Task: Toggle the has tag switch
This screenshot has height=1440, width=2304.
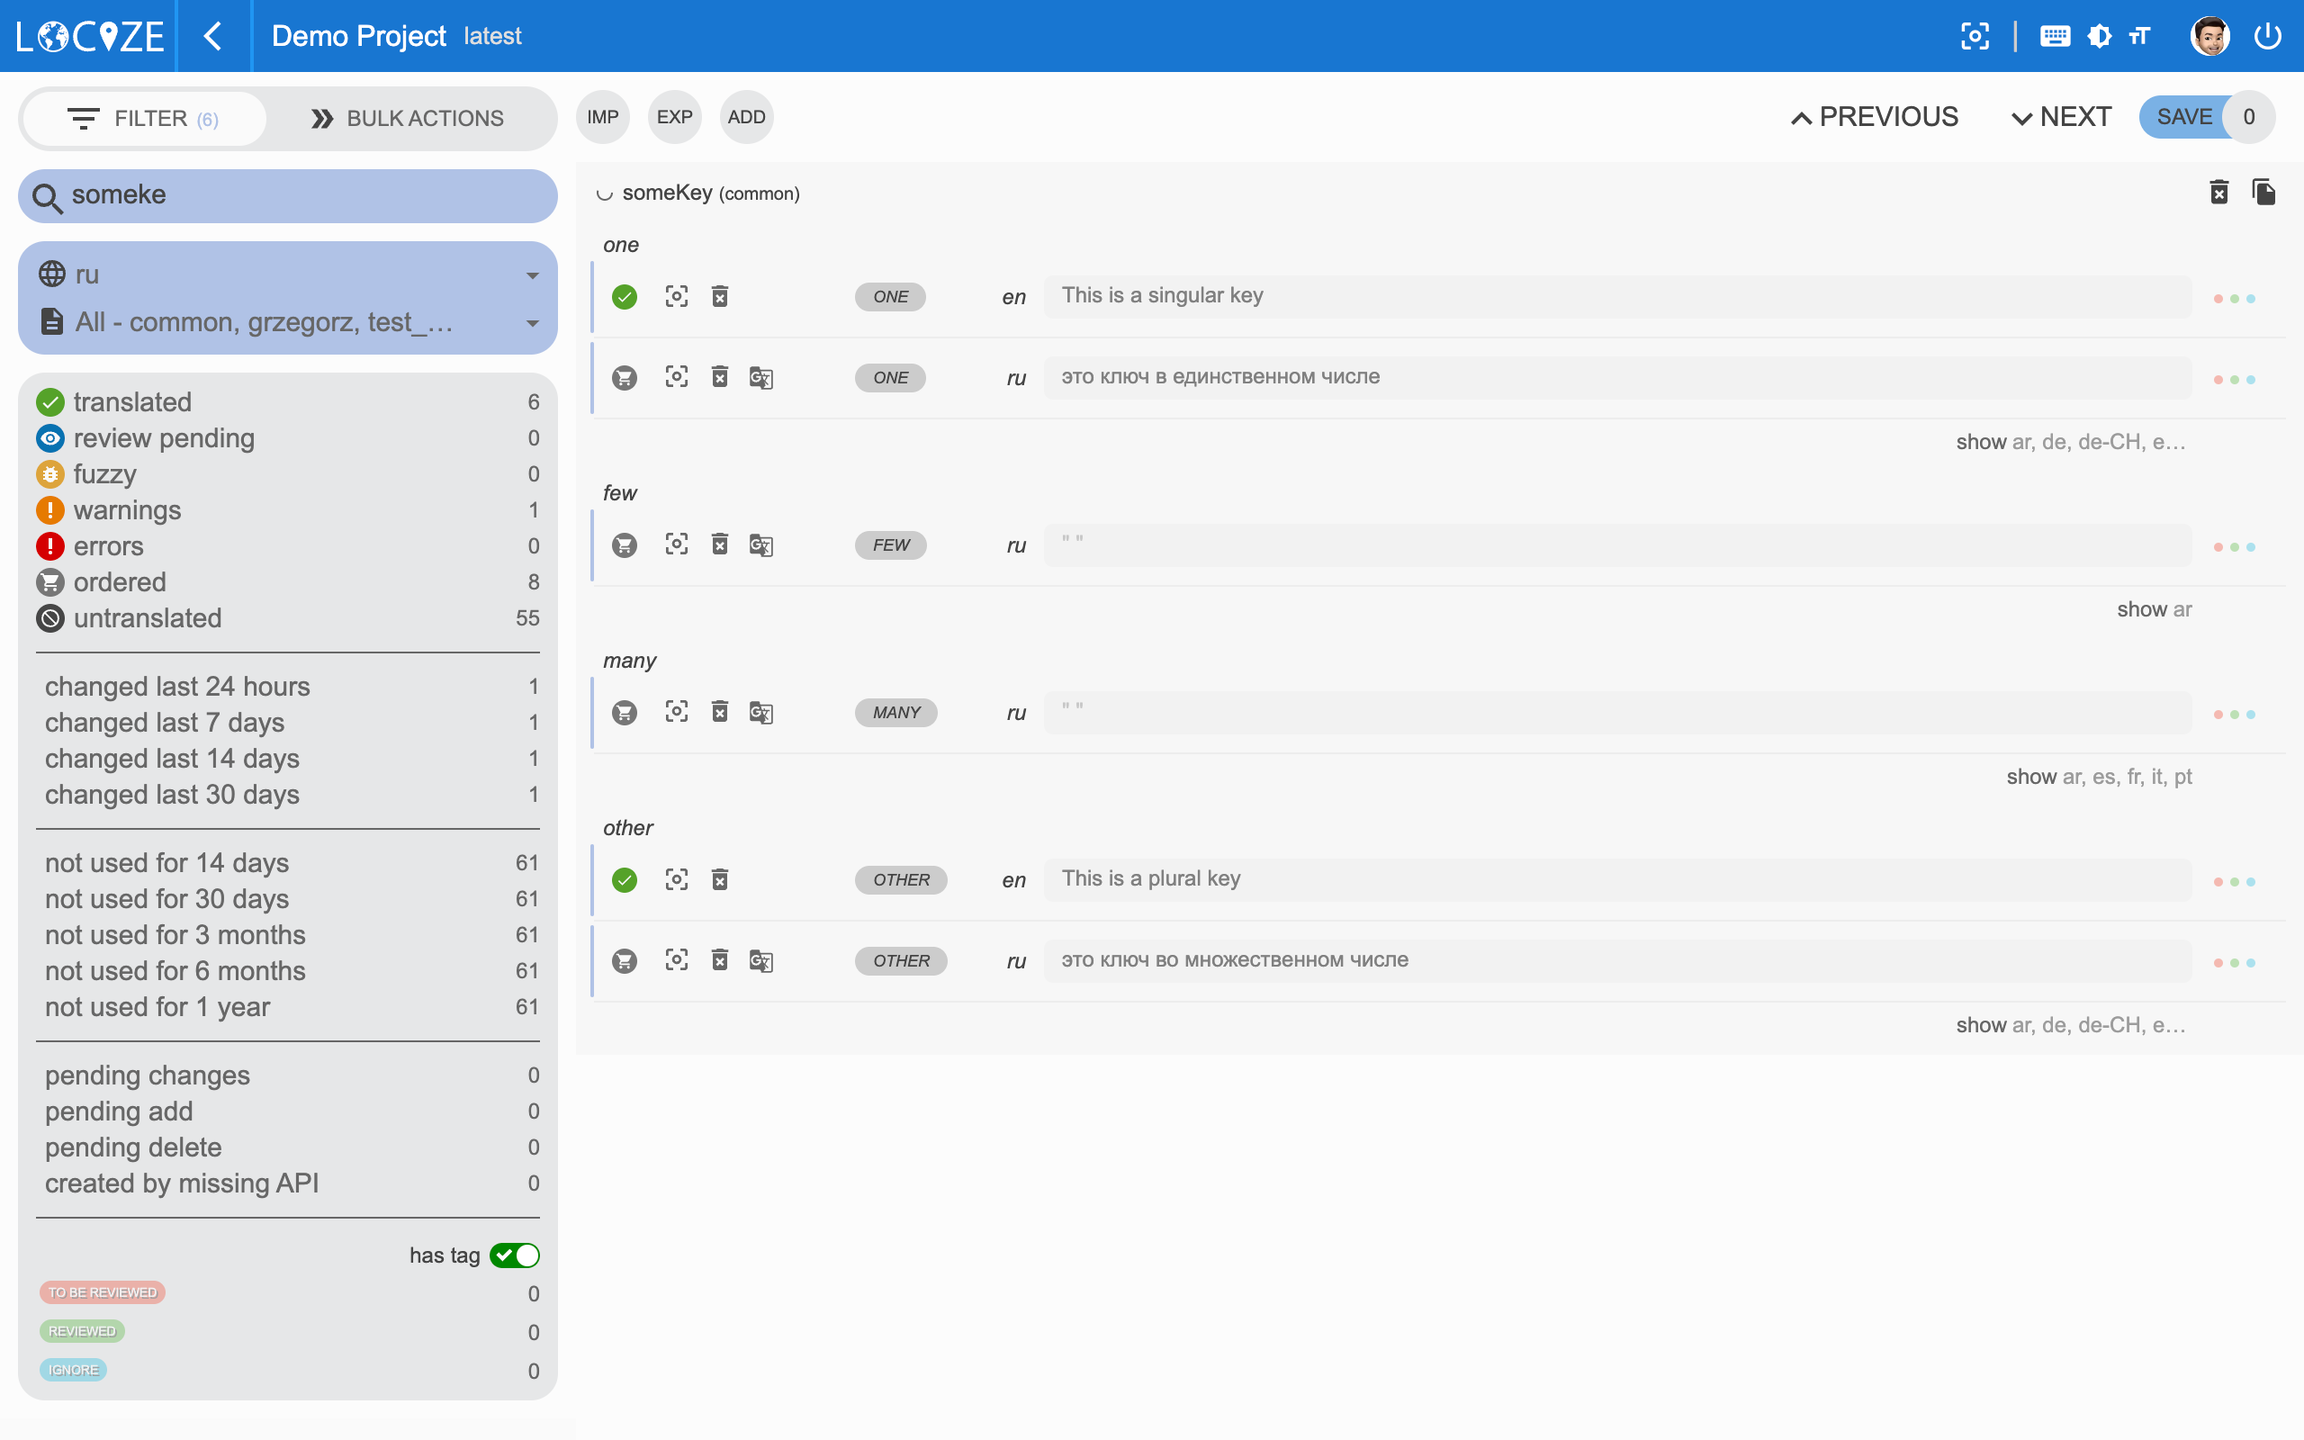Action: [x=514, y=1255]
